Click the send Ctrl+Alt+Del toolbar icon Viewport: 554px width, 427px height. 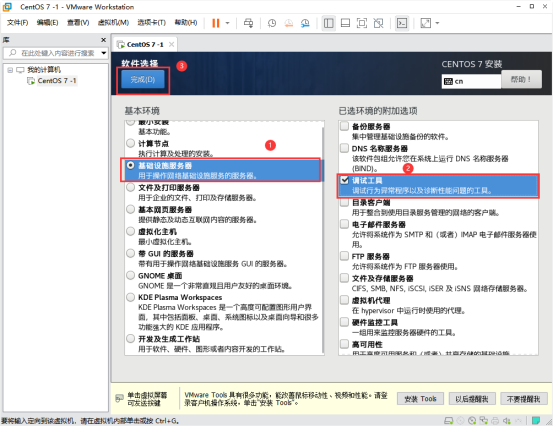click(x=248, y=23)
